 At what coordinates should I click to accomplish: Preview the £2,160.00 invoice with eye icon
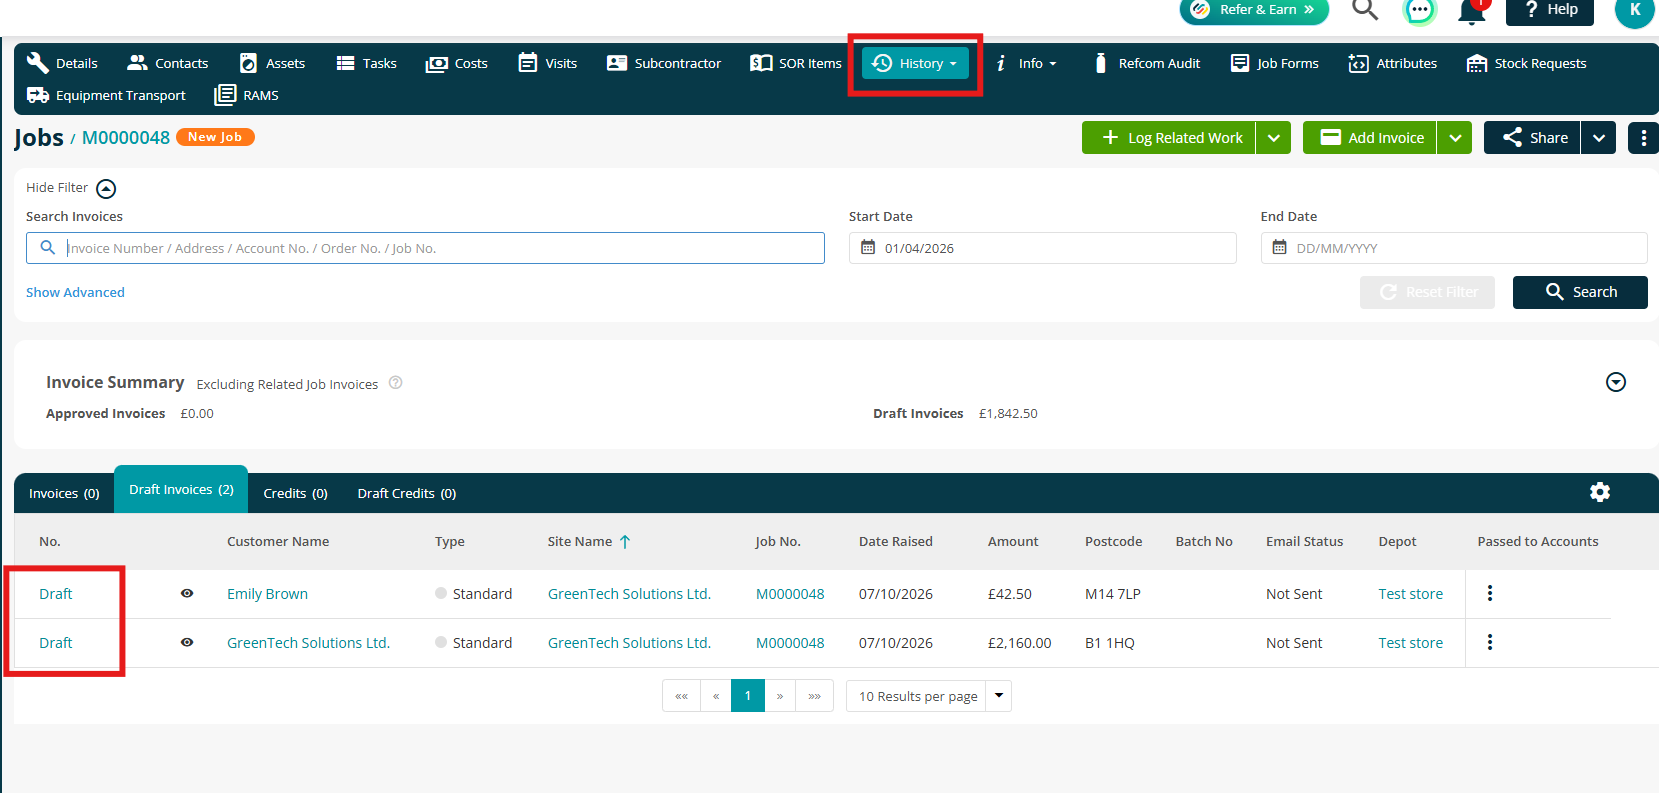coord(187,642)
